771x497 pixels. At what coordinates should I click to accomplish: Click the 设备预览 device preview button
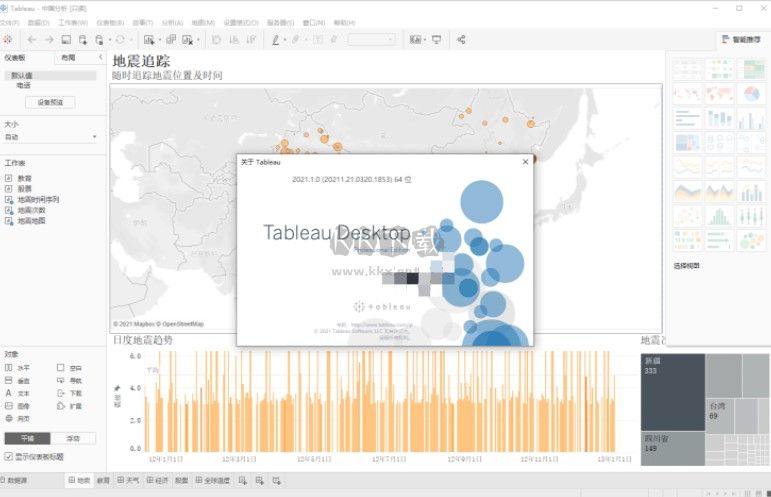[x=50, y=102]
